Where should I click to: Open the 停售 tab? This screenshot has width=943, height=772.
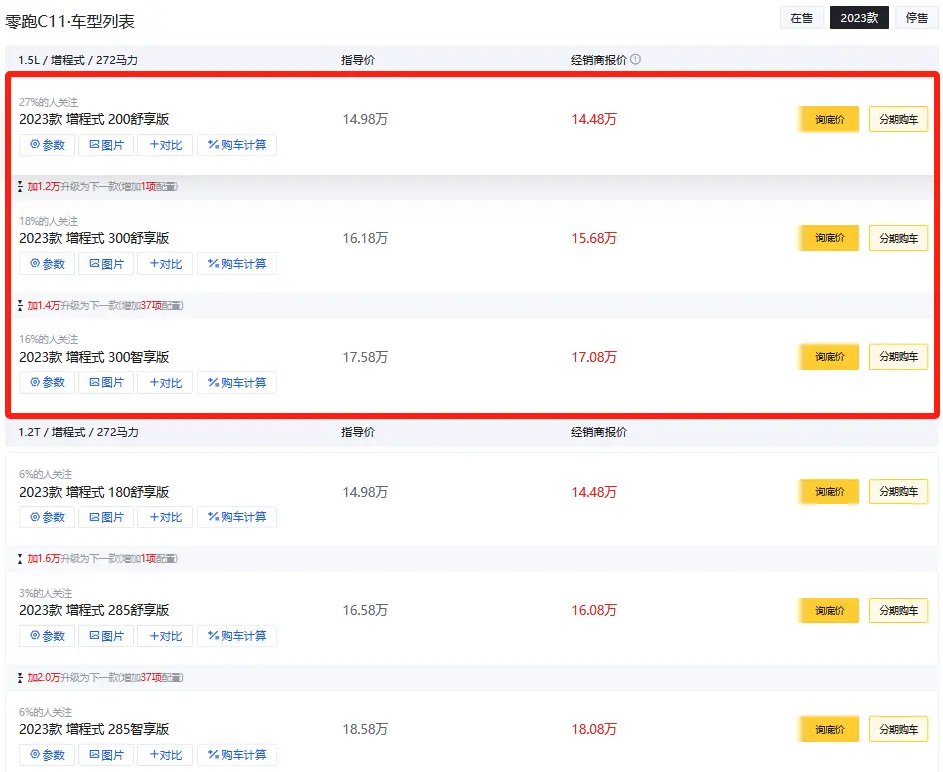(917, 18)
